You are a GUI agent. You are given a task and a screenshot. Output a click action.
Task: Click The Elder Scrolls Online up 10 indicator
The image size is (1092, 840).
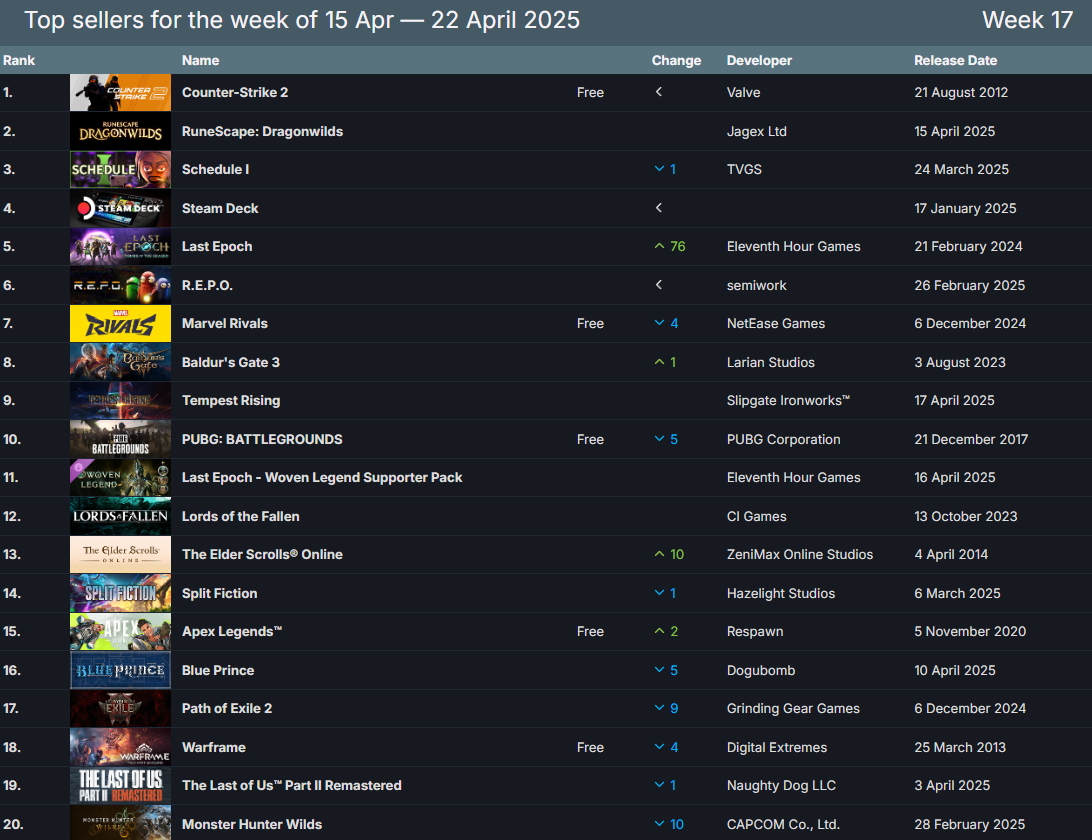click(x=669, y=554)
